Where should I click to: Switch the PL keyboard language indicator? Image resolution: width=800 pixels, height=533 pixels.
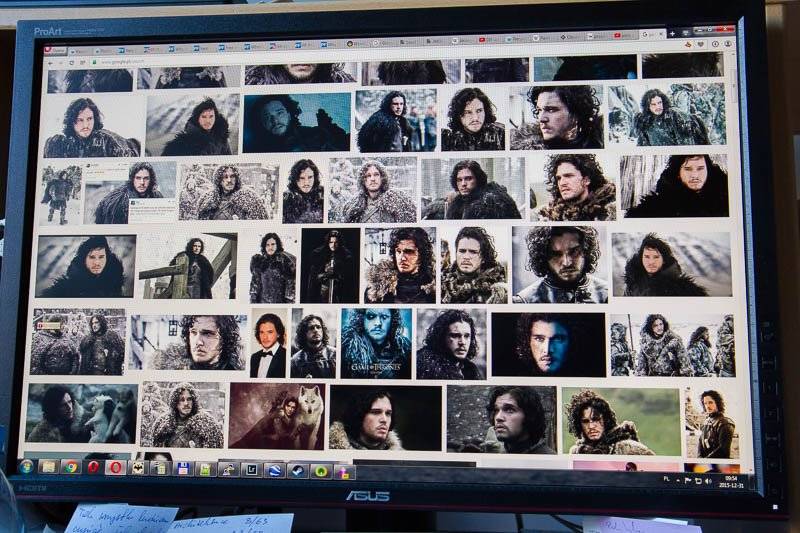click(666, 479)
